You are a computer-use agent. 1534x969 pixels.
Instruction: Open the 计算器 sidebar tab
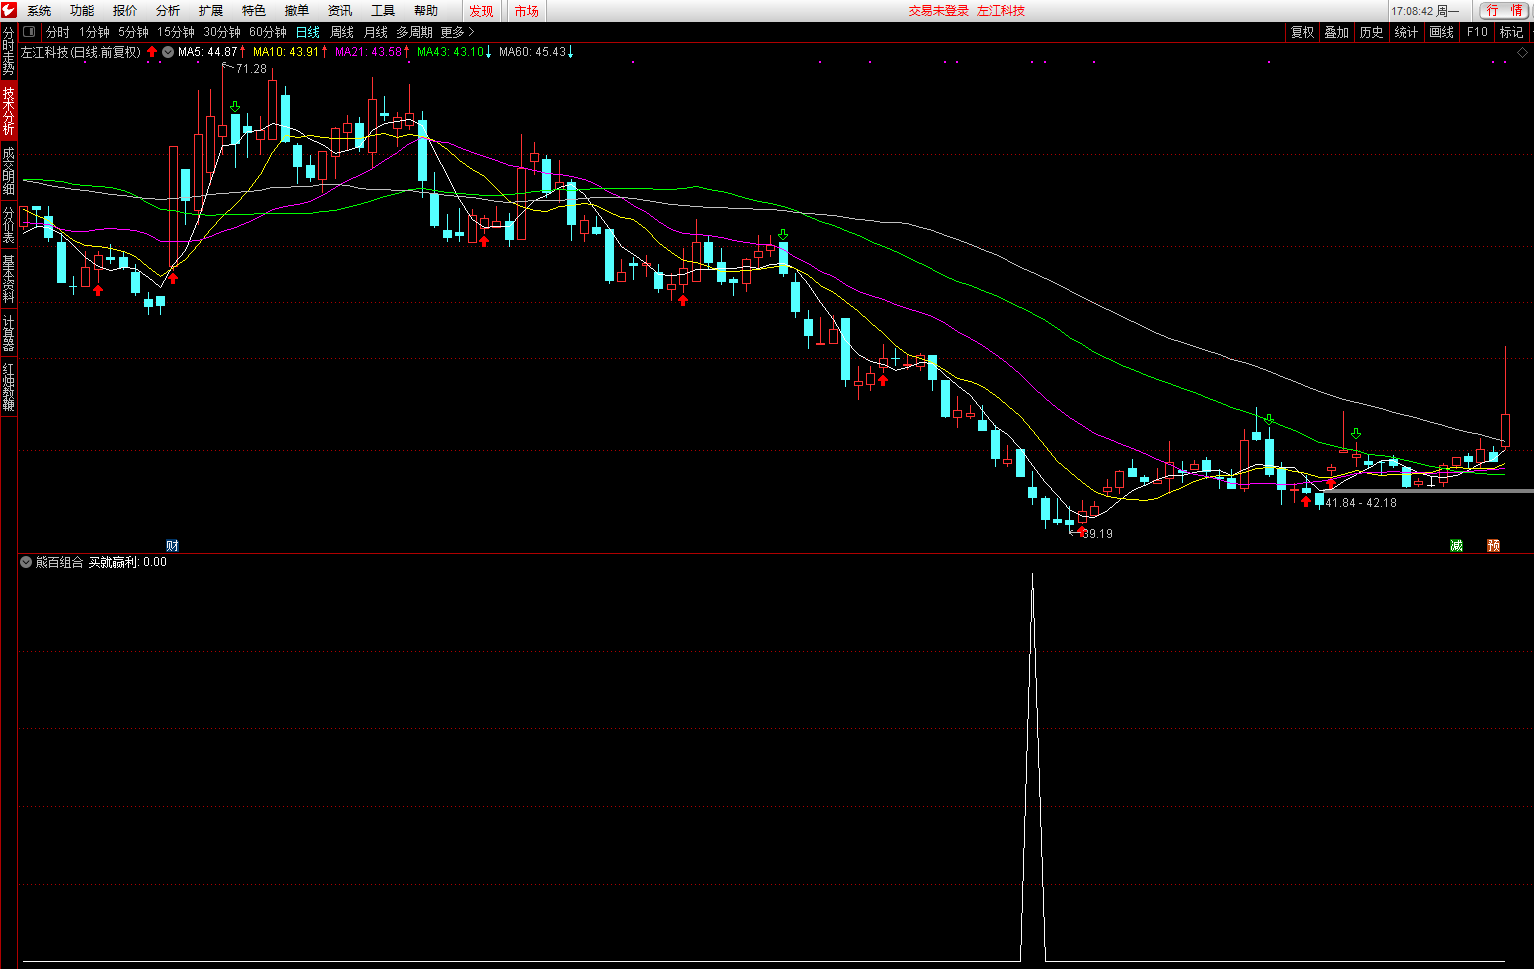coord(8,333)
